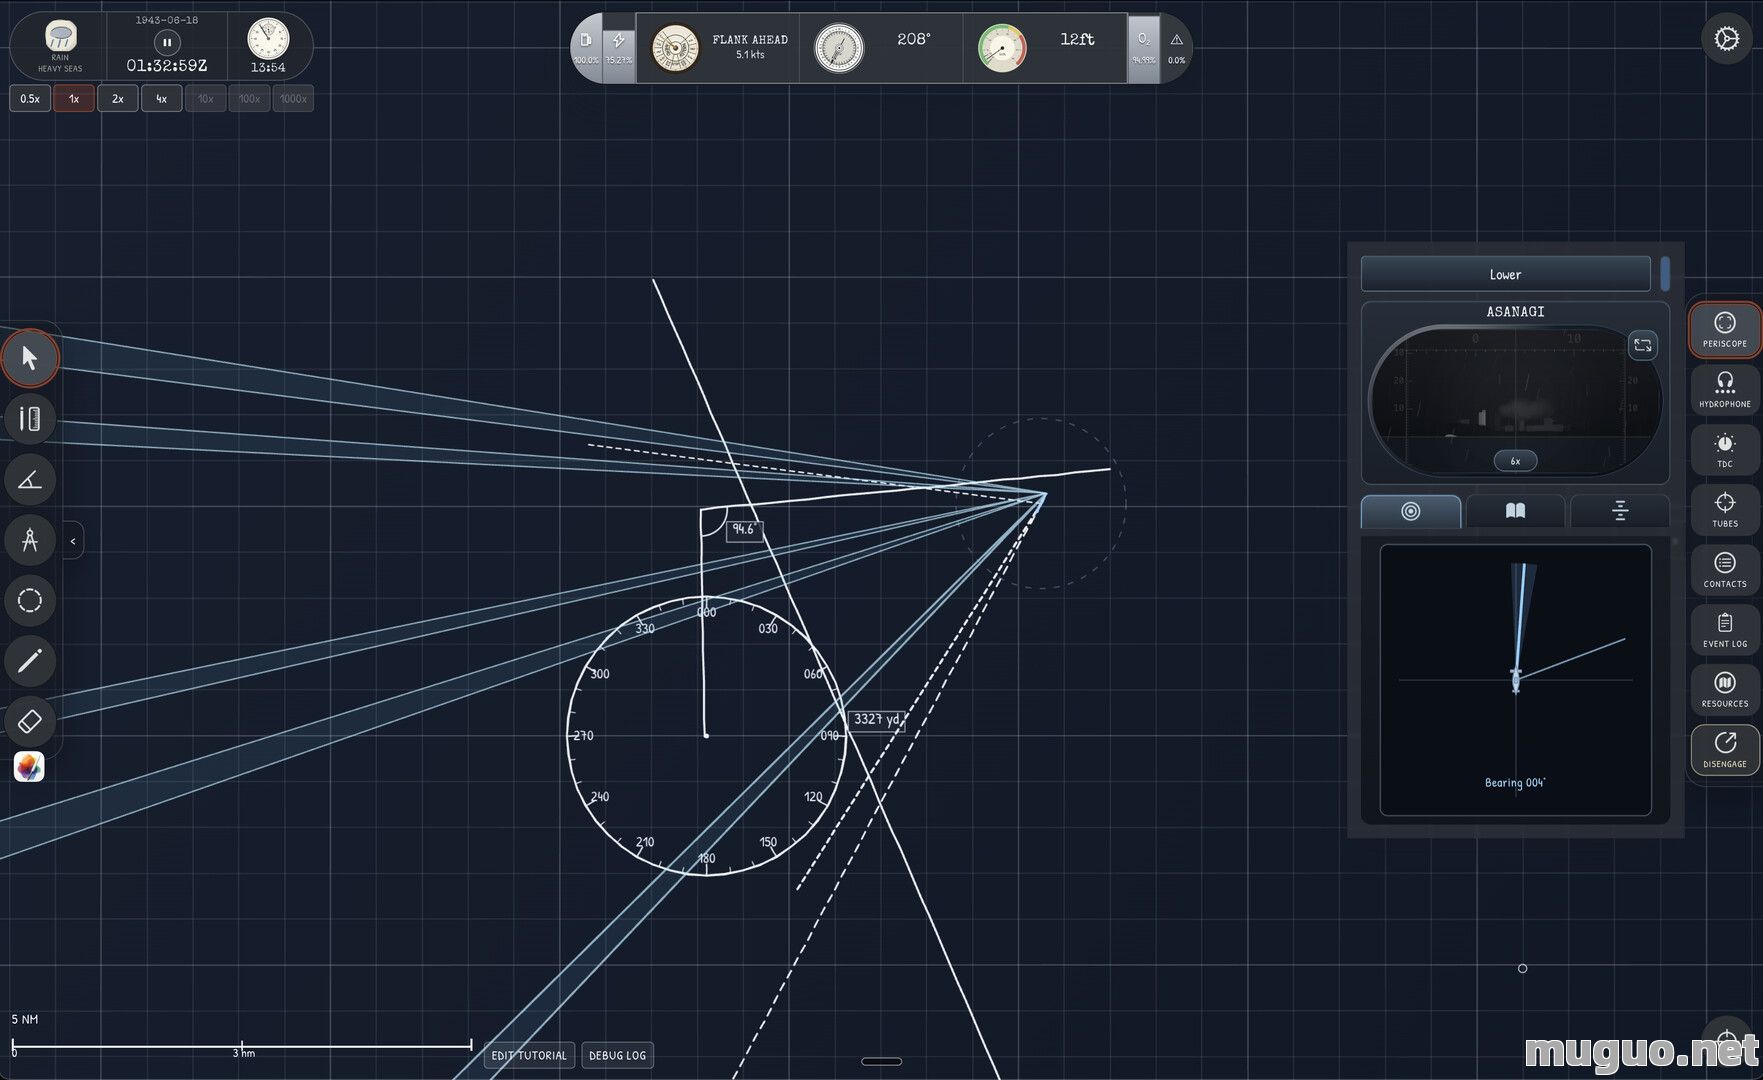The image size is (1763, 1080).
Task: Click the 01:32:59Z mission time
Action: coord(167,66)
